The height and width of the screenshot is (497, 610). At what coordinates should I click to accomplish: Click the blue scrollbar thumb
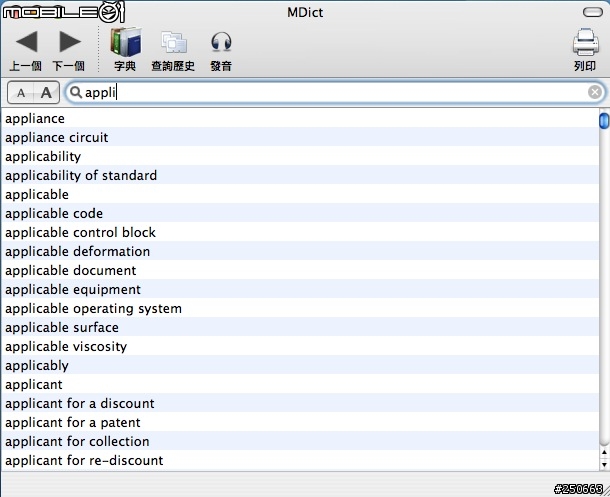pyautogui.click(x=604, y=120)
